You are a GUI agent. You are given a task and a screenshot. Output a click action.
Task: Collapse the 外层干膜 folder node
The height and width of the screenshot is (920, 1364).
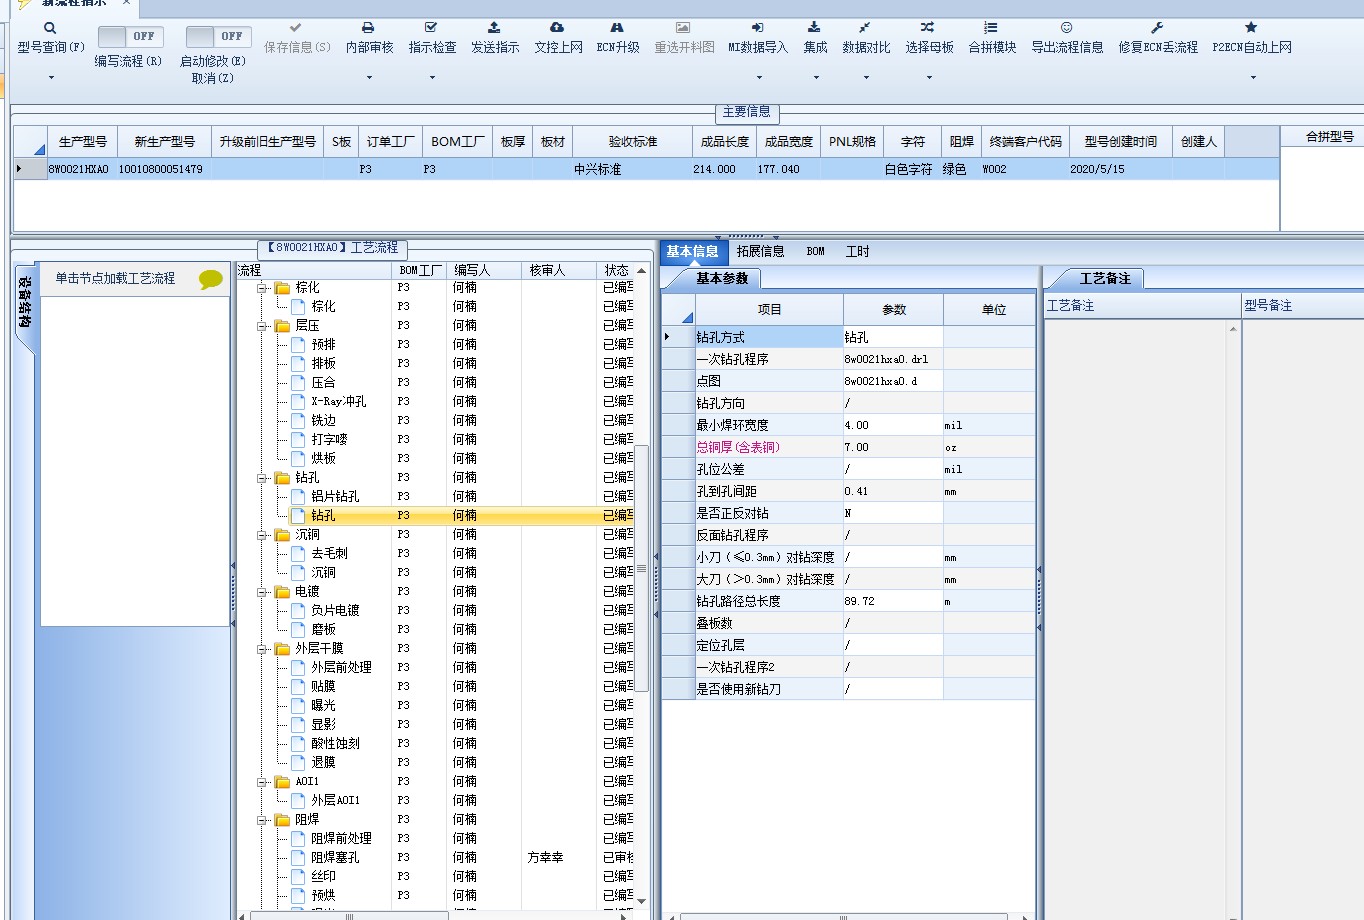(263, 649)
